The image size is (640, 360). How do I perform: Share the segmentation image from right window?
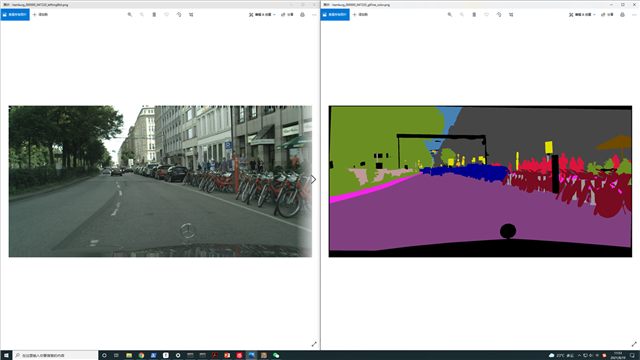click(607, 15)
